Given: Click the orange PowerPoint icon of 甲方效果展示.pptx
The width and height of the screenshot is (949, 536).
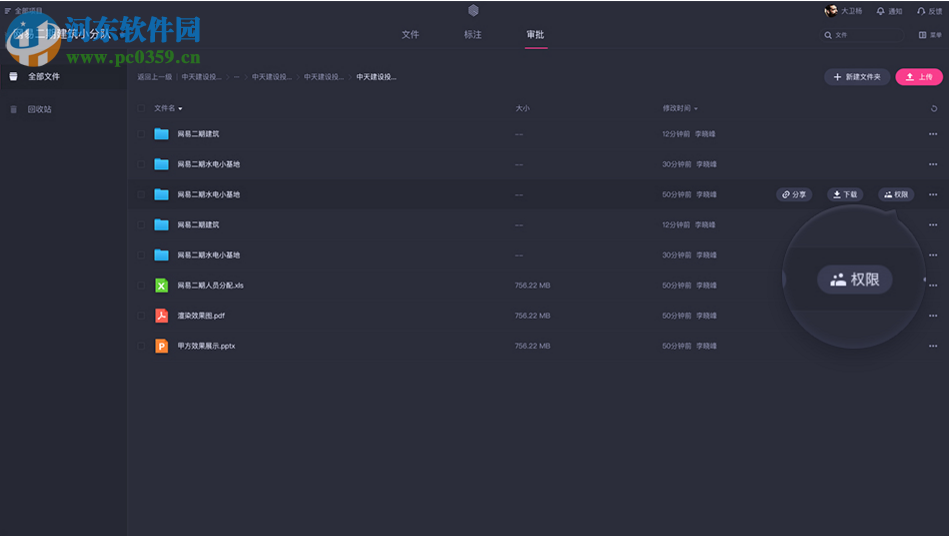Looking at the screenshot, I should click(161, 345).
